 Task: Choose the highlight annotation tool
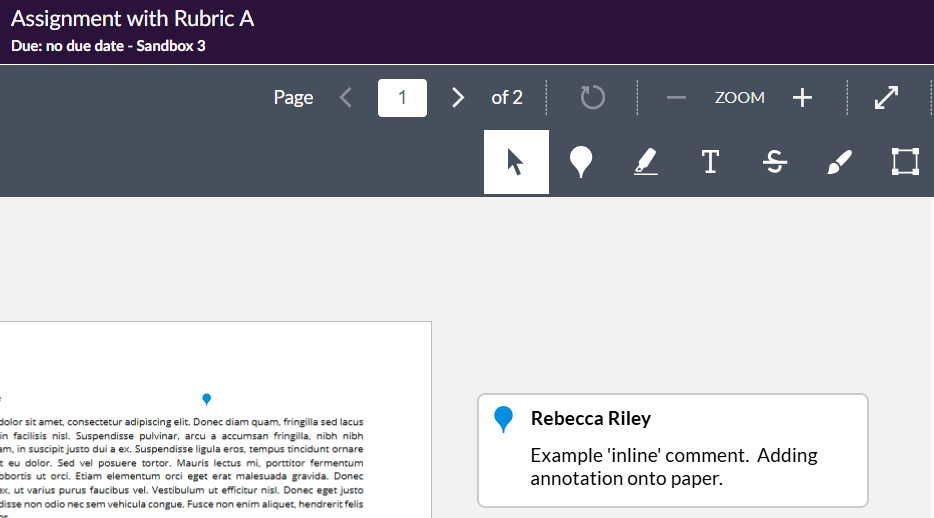[x=646, y=162]
